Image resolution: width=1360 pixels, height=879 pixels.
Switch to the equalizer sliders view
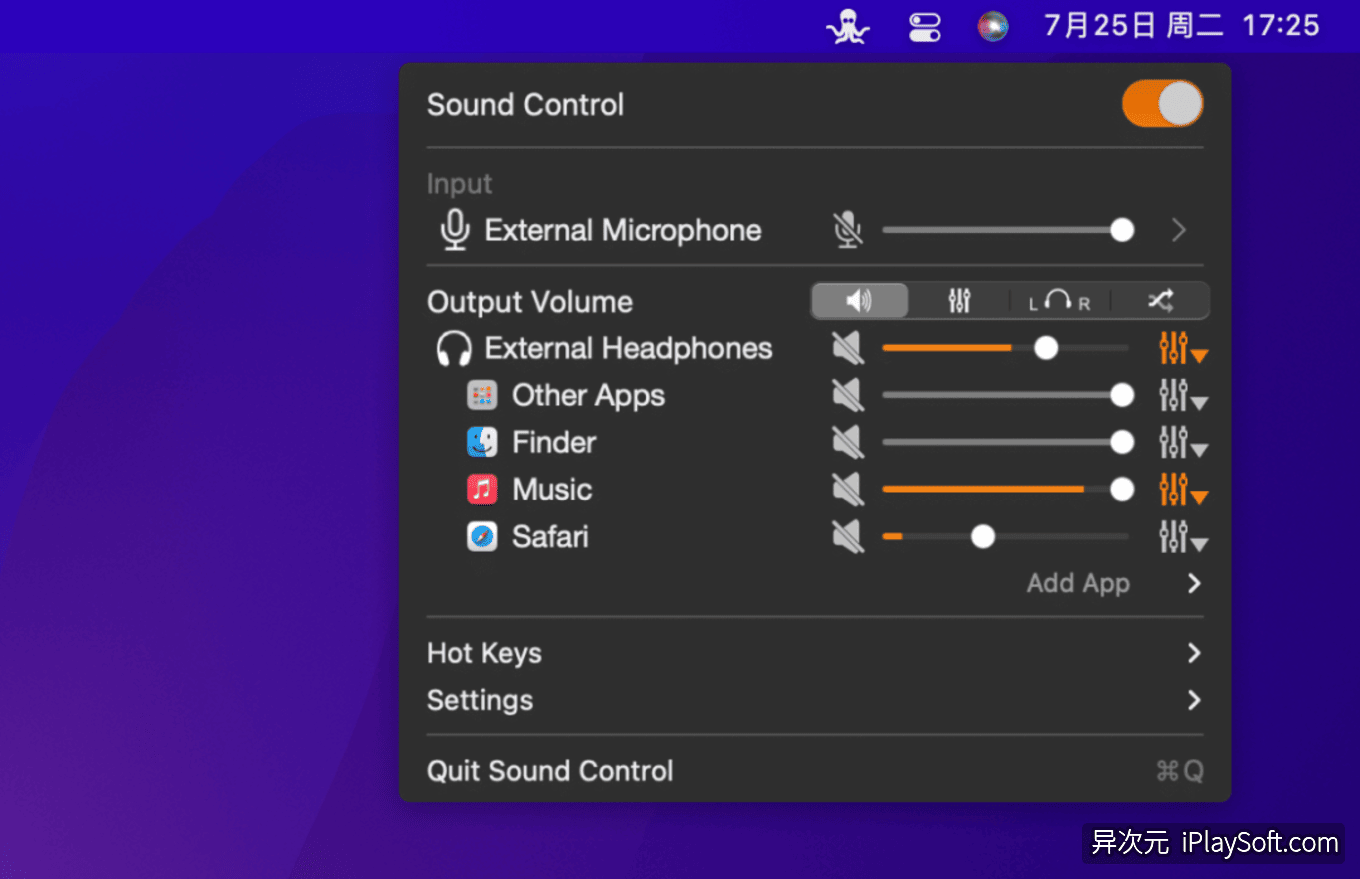click(x=958, y=300)
